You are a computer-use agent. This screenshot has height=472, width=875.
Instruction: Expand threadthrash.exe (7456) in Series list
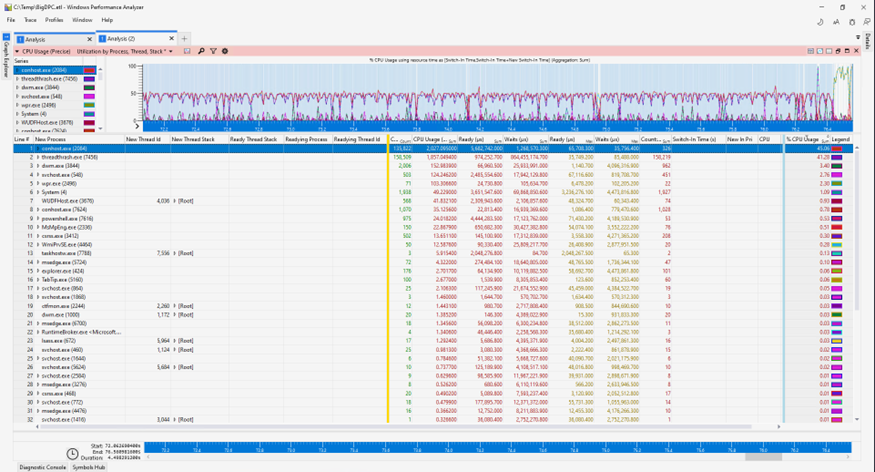click(17, 79)
